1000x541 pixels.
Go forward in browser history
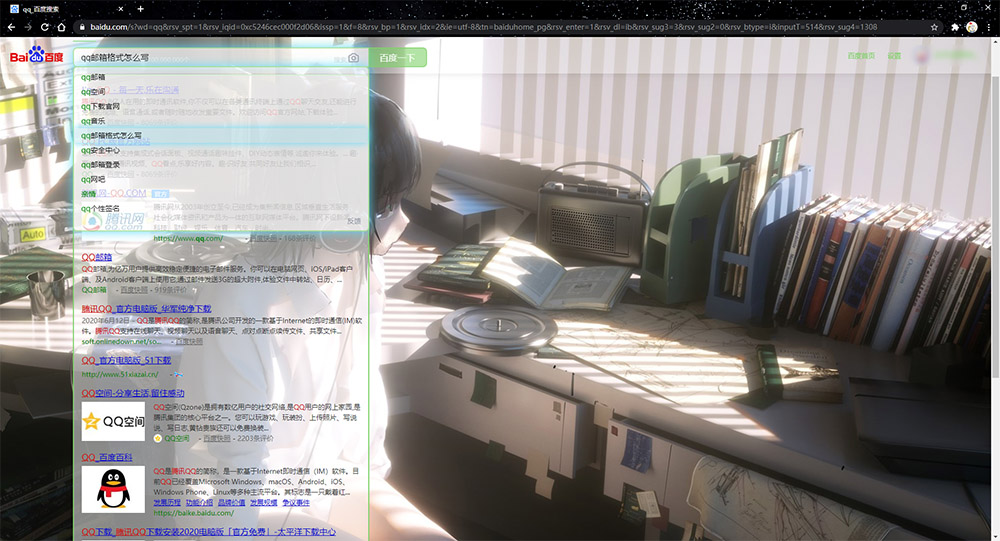(x=27, y=27)
